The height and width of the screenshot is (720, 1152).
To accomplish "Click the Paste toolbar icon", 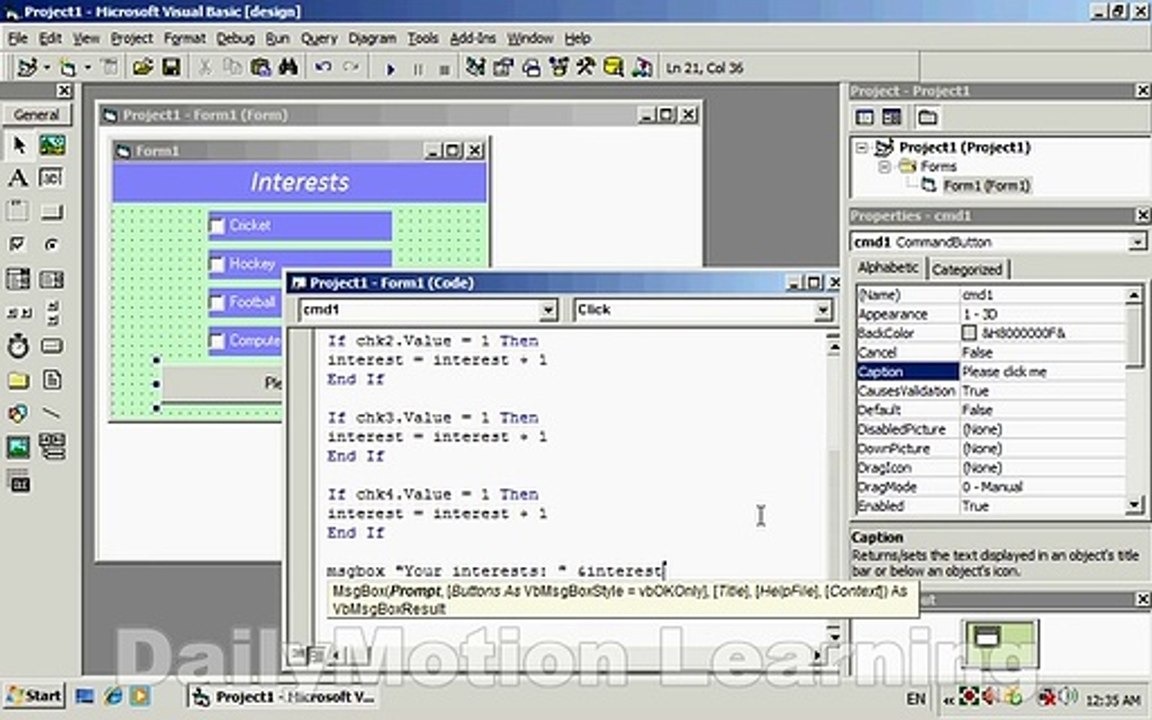I will [x=260, y=68].
